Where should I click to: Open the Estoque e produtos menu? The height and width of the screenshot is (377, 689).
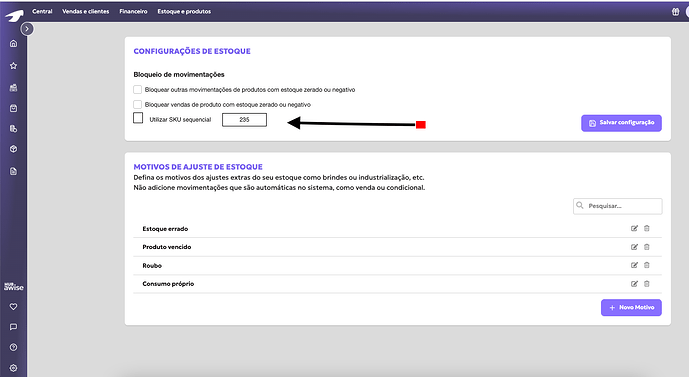[x=184, y=11]
